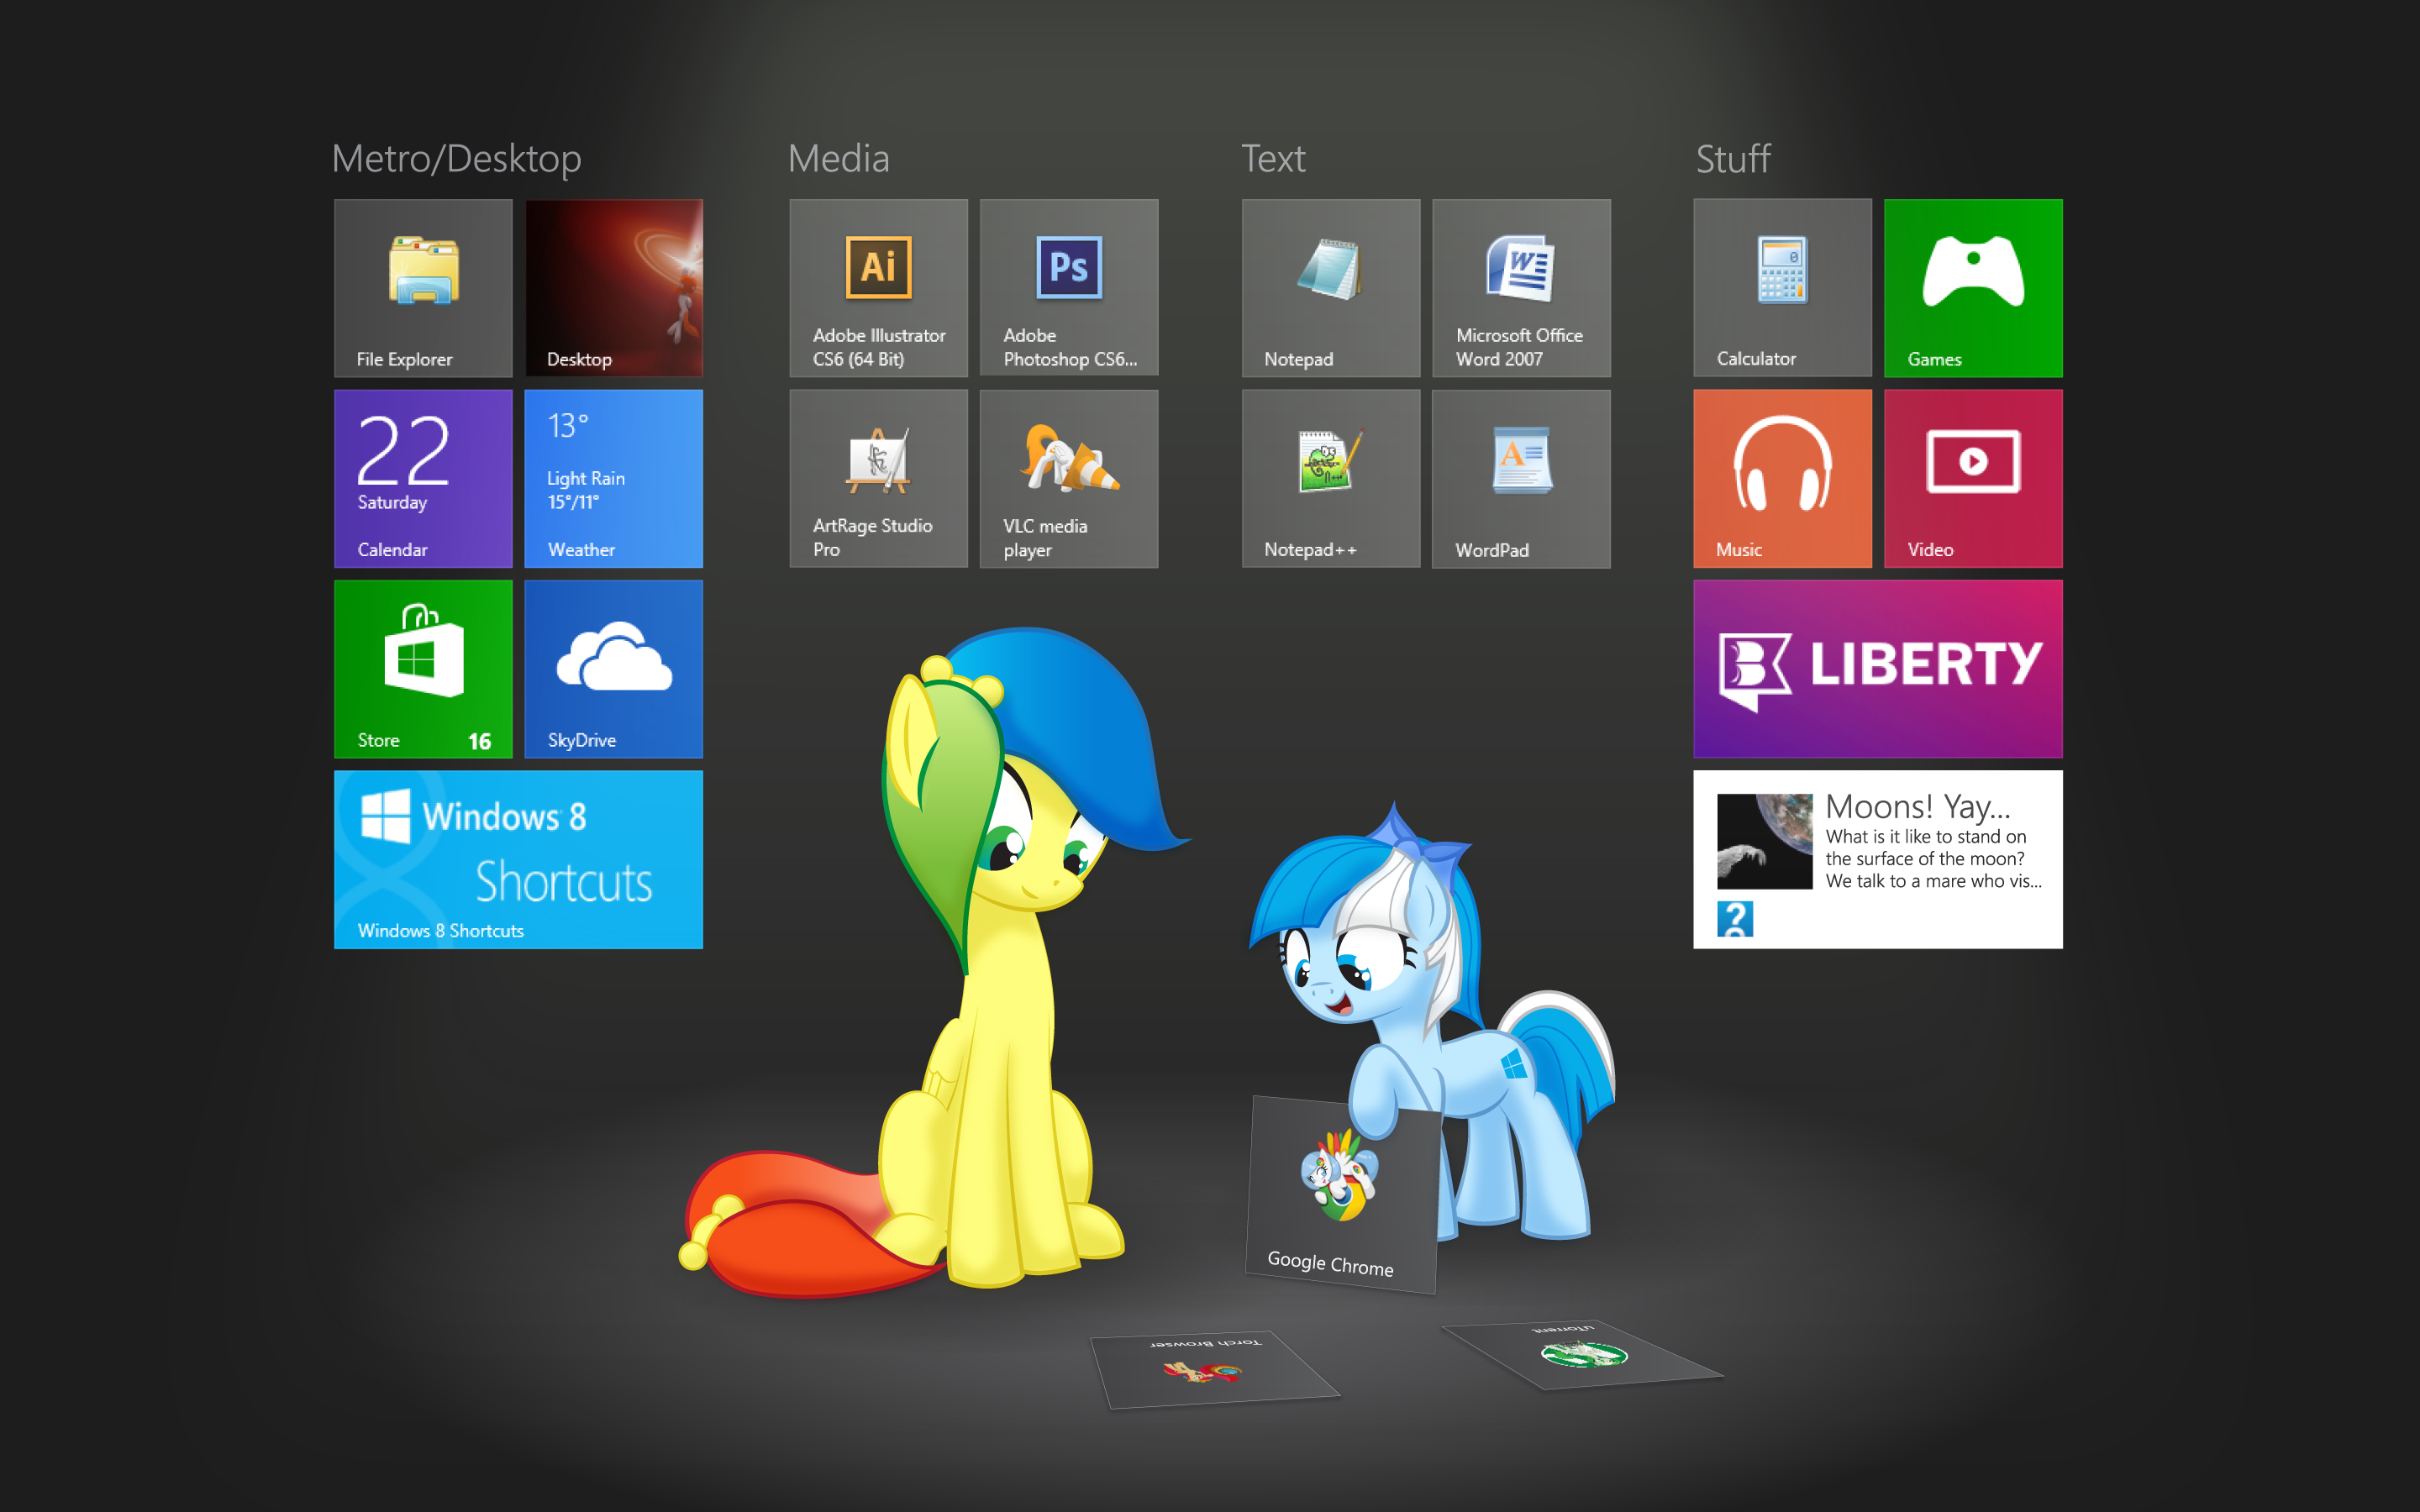This screenshot has height=1512, width=2420.
Task: Open the Moons! Yay... news tile
Action: point(1877,859)
